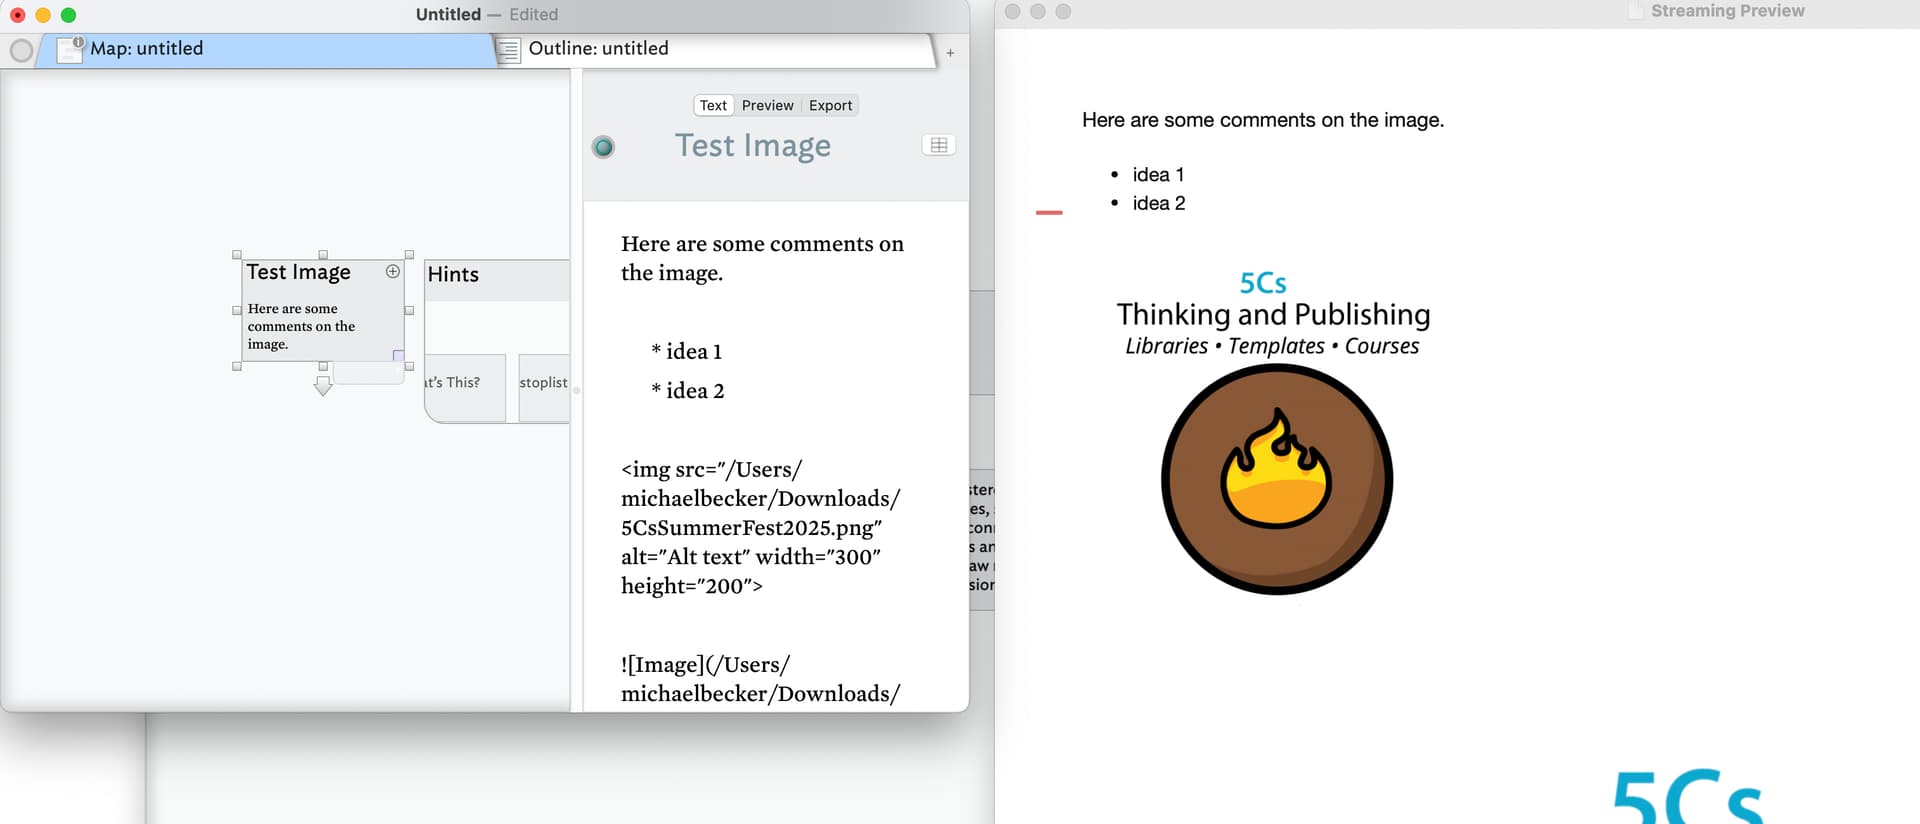The width and height of the screenshot is (1920, 824).
Task: Click the bottom-right corner handle of Test Image note
Action: [409, 366]
